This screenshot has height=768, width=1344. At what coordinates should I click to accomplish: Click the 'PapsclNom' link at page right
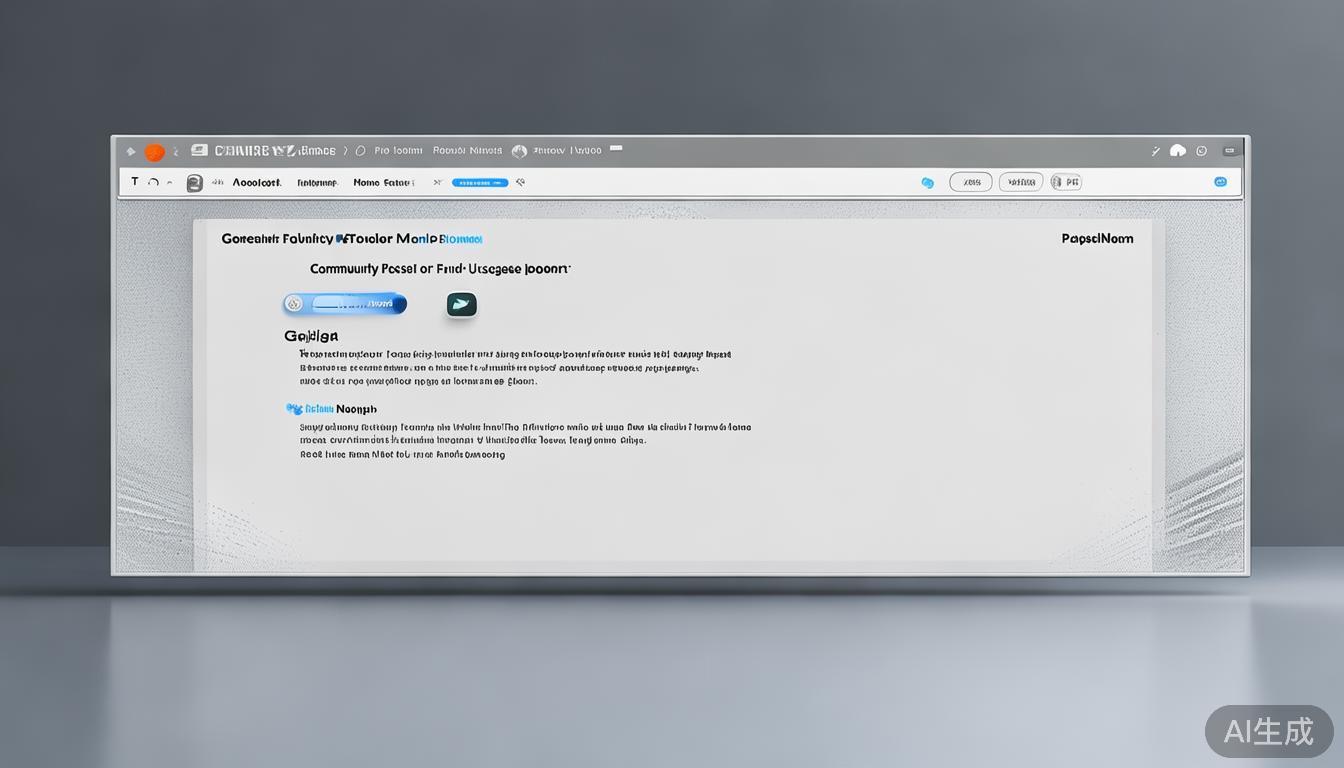1097,239
